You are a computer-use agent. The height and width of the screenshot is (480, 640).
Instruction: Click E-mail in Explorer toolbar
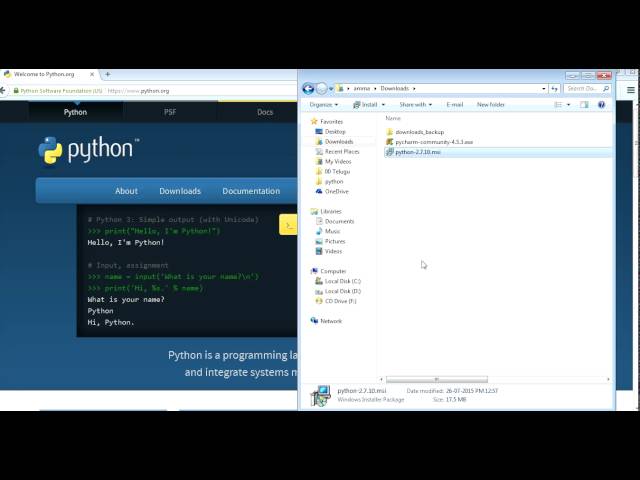pos(454,105)
